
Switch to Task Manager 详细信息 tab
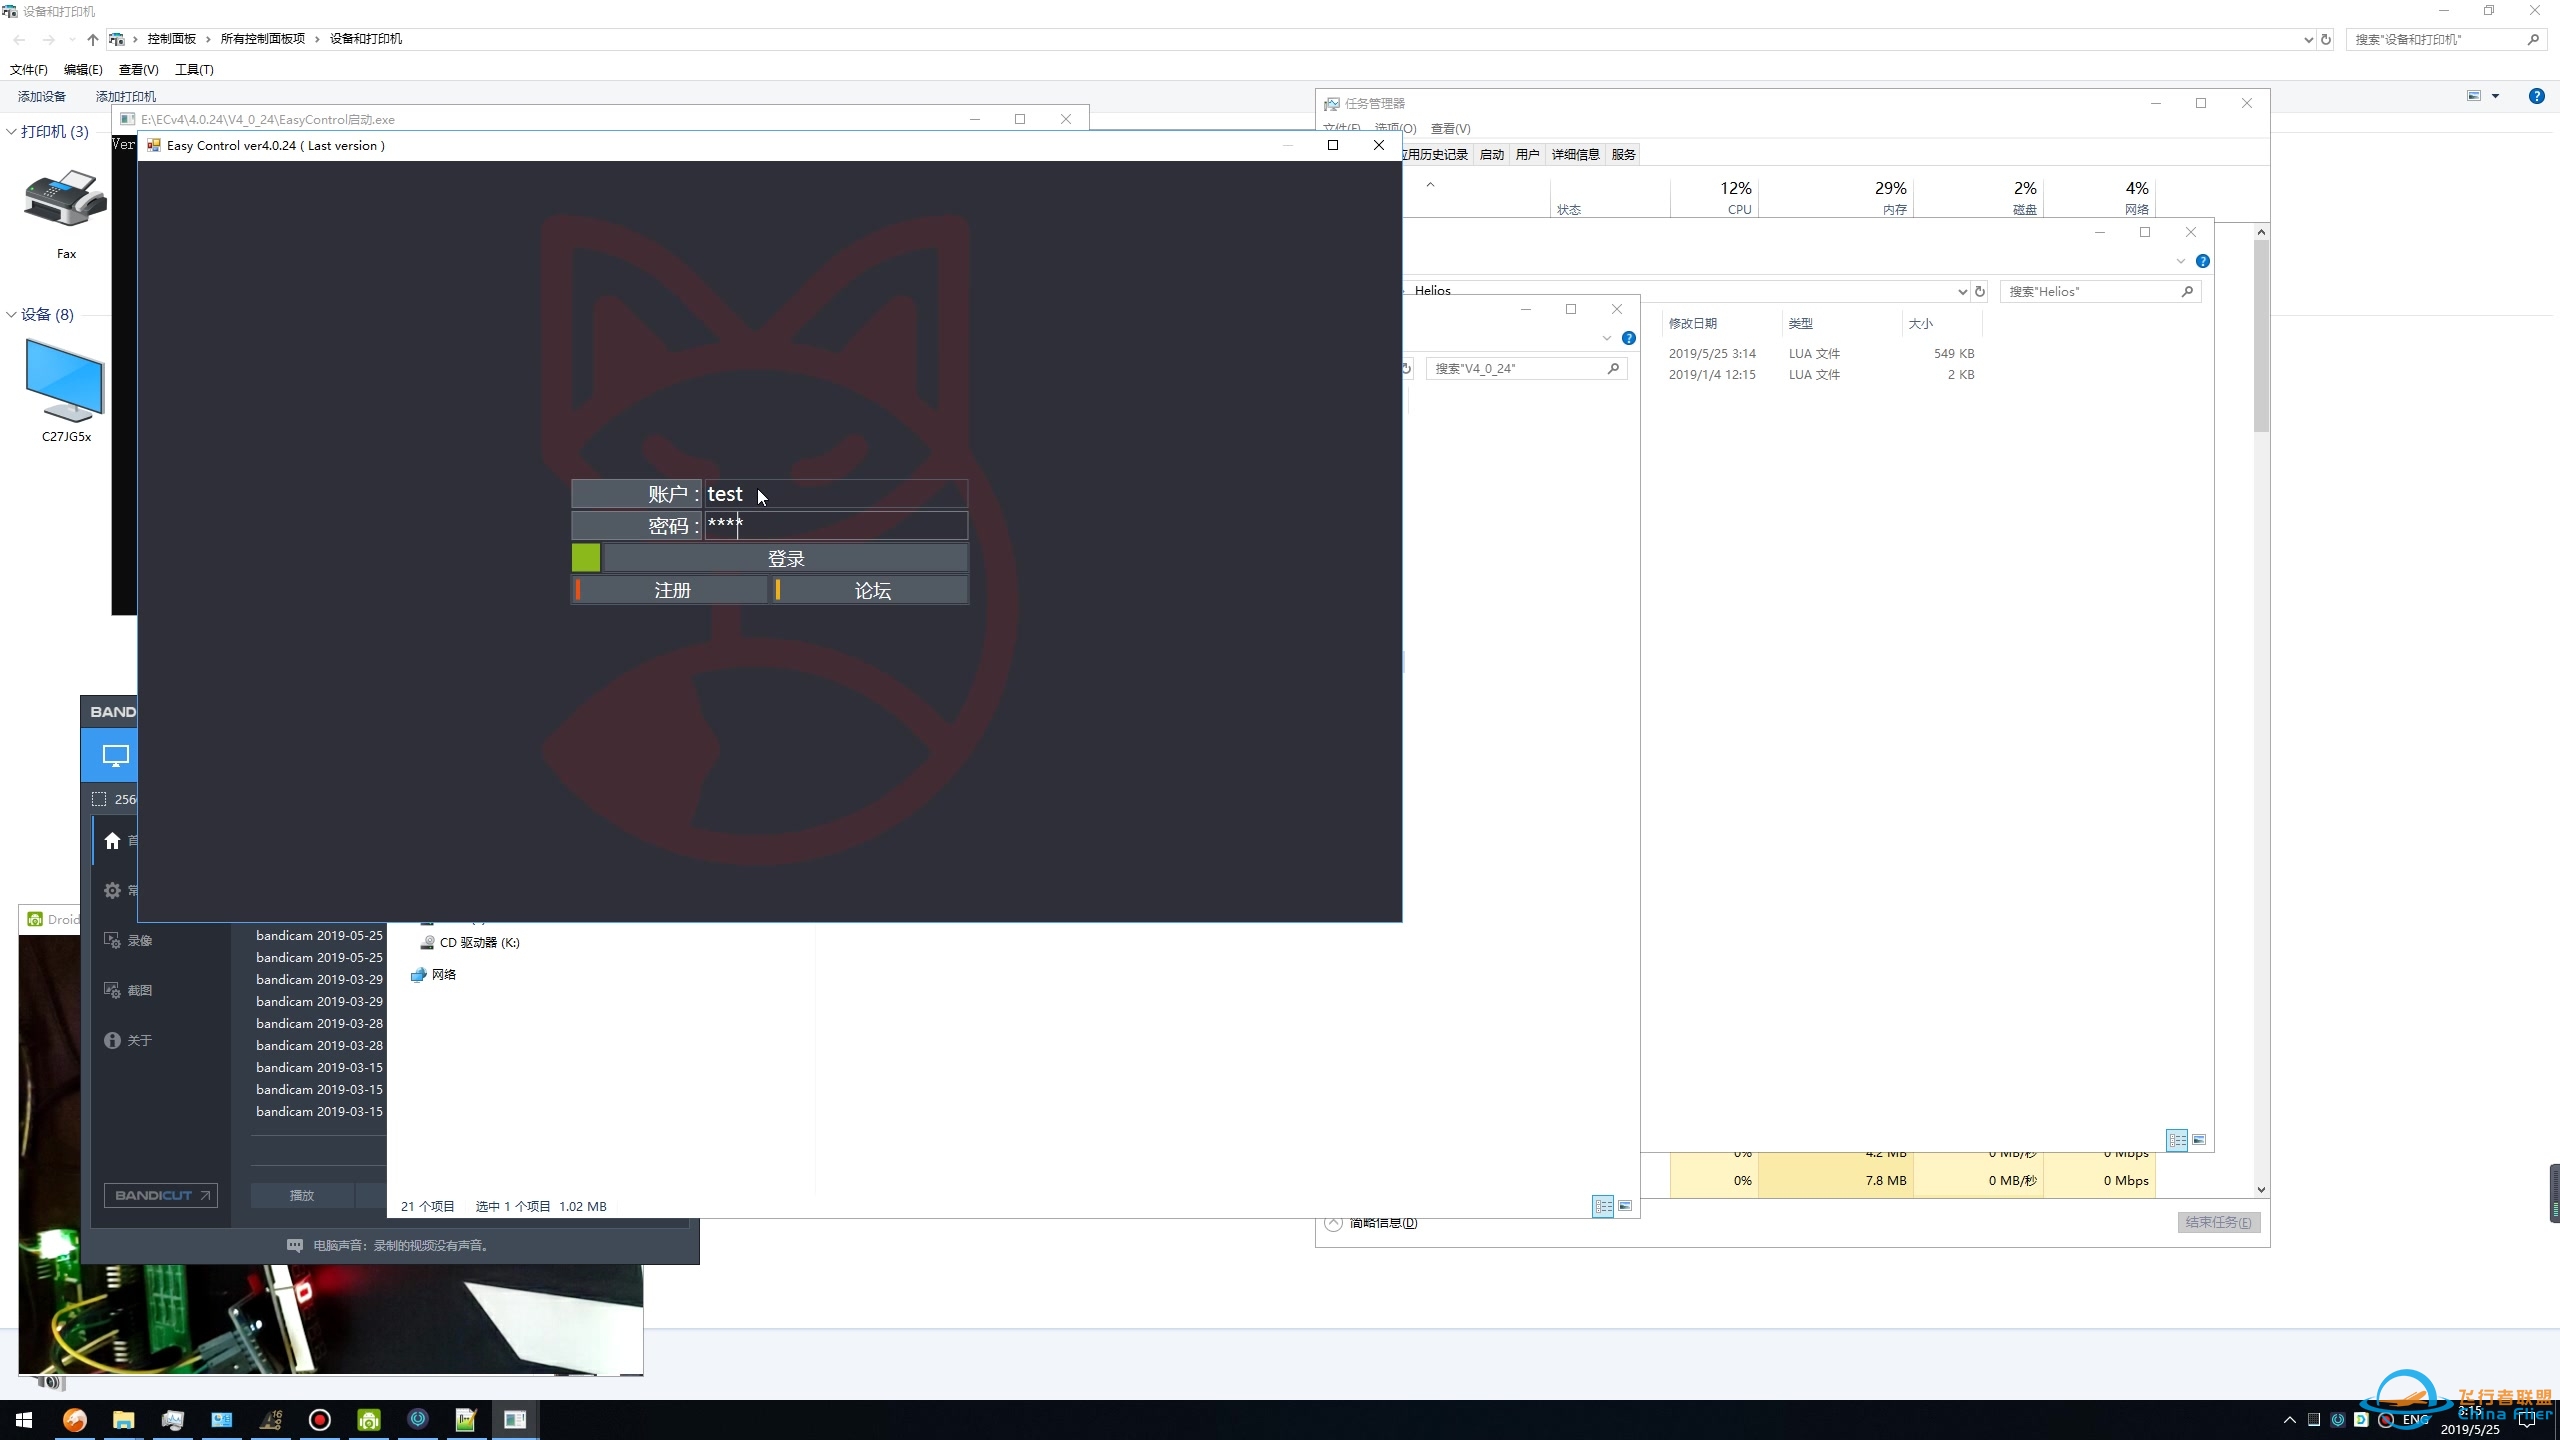(1575, 154)
